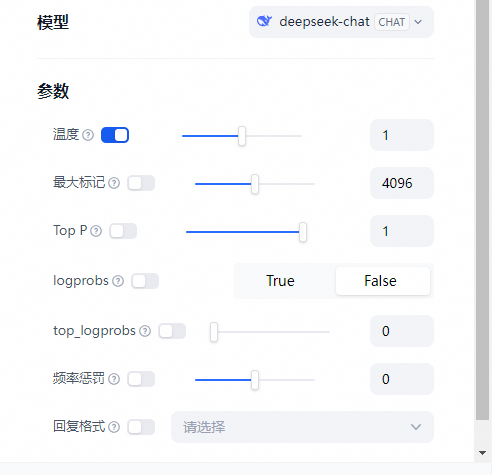
Task: Click the DeepSeek whale logo icon
Action: (264, 21)
